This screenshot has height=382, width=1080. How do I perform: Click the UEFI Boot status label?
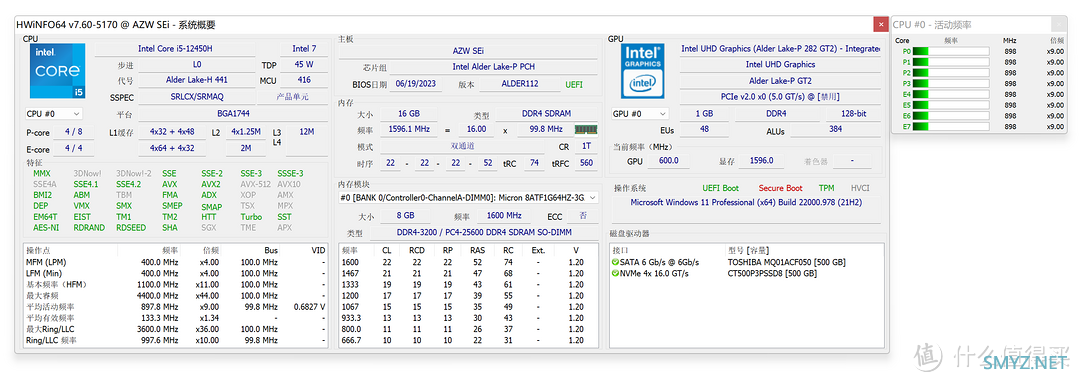tap(720, 188)
